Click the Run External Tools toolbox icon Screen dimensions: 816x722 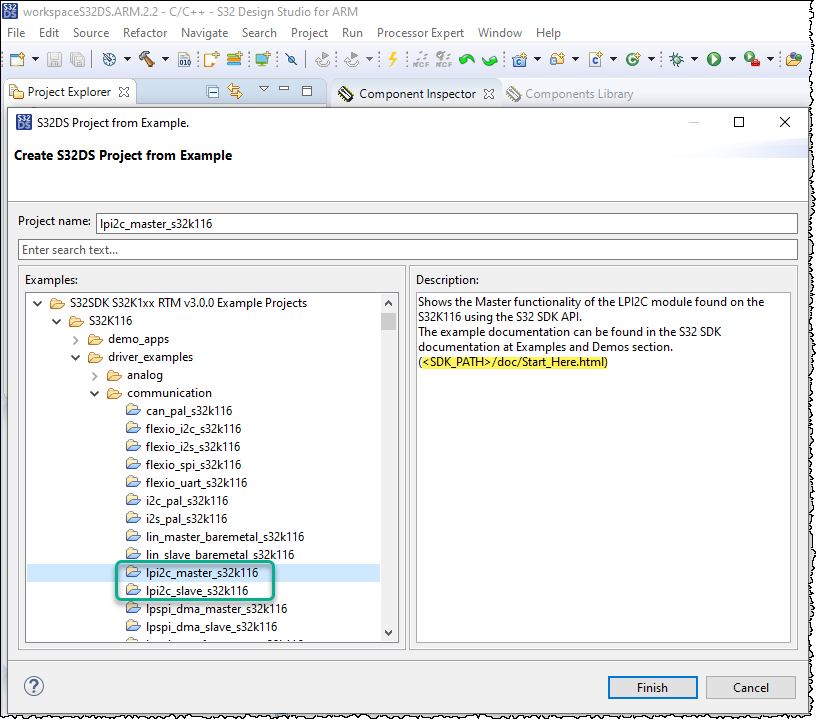point(751,59)
